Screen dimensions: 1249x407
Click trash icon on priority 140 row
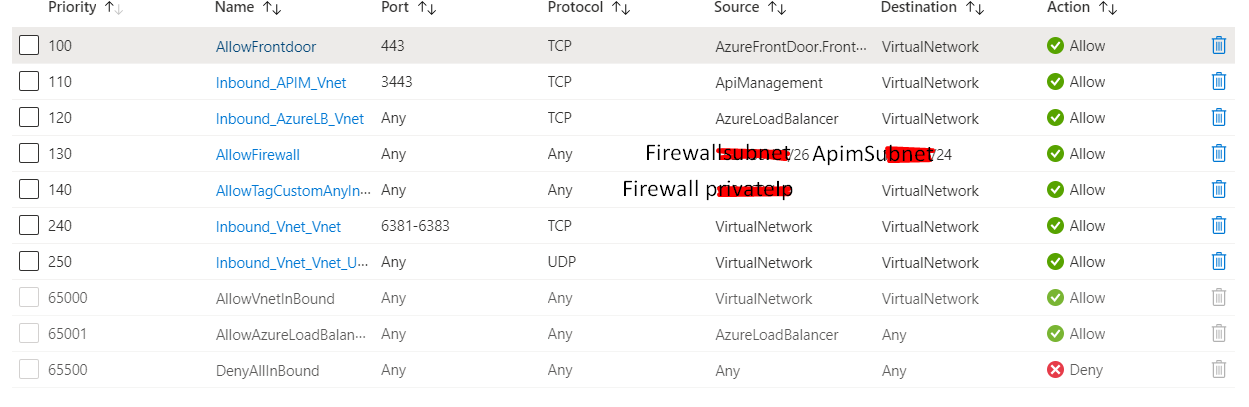tap(1218, 189)
